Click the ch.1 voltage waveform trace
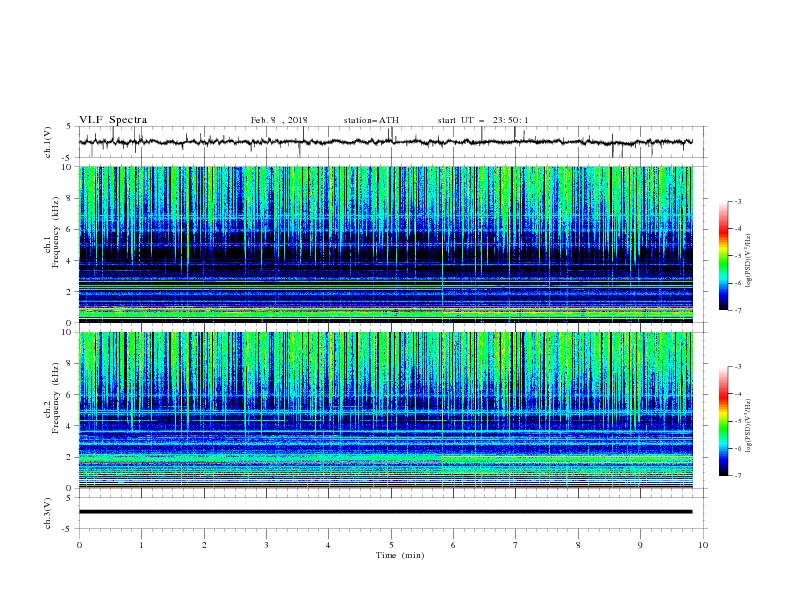Viewport: 792px width, 612px height. [385, 142]
